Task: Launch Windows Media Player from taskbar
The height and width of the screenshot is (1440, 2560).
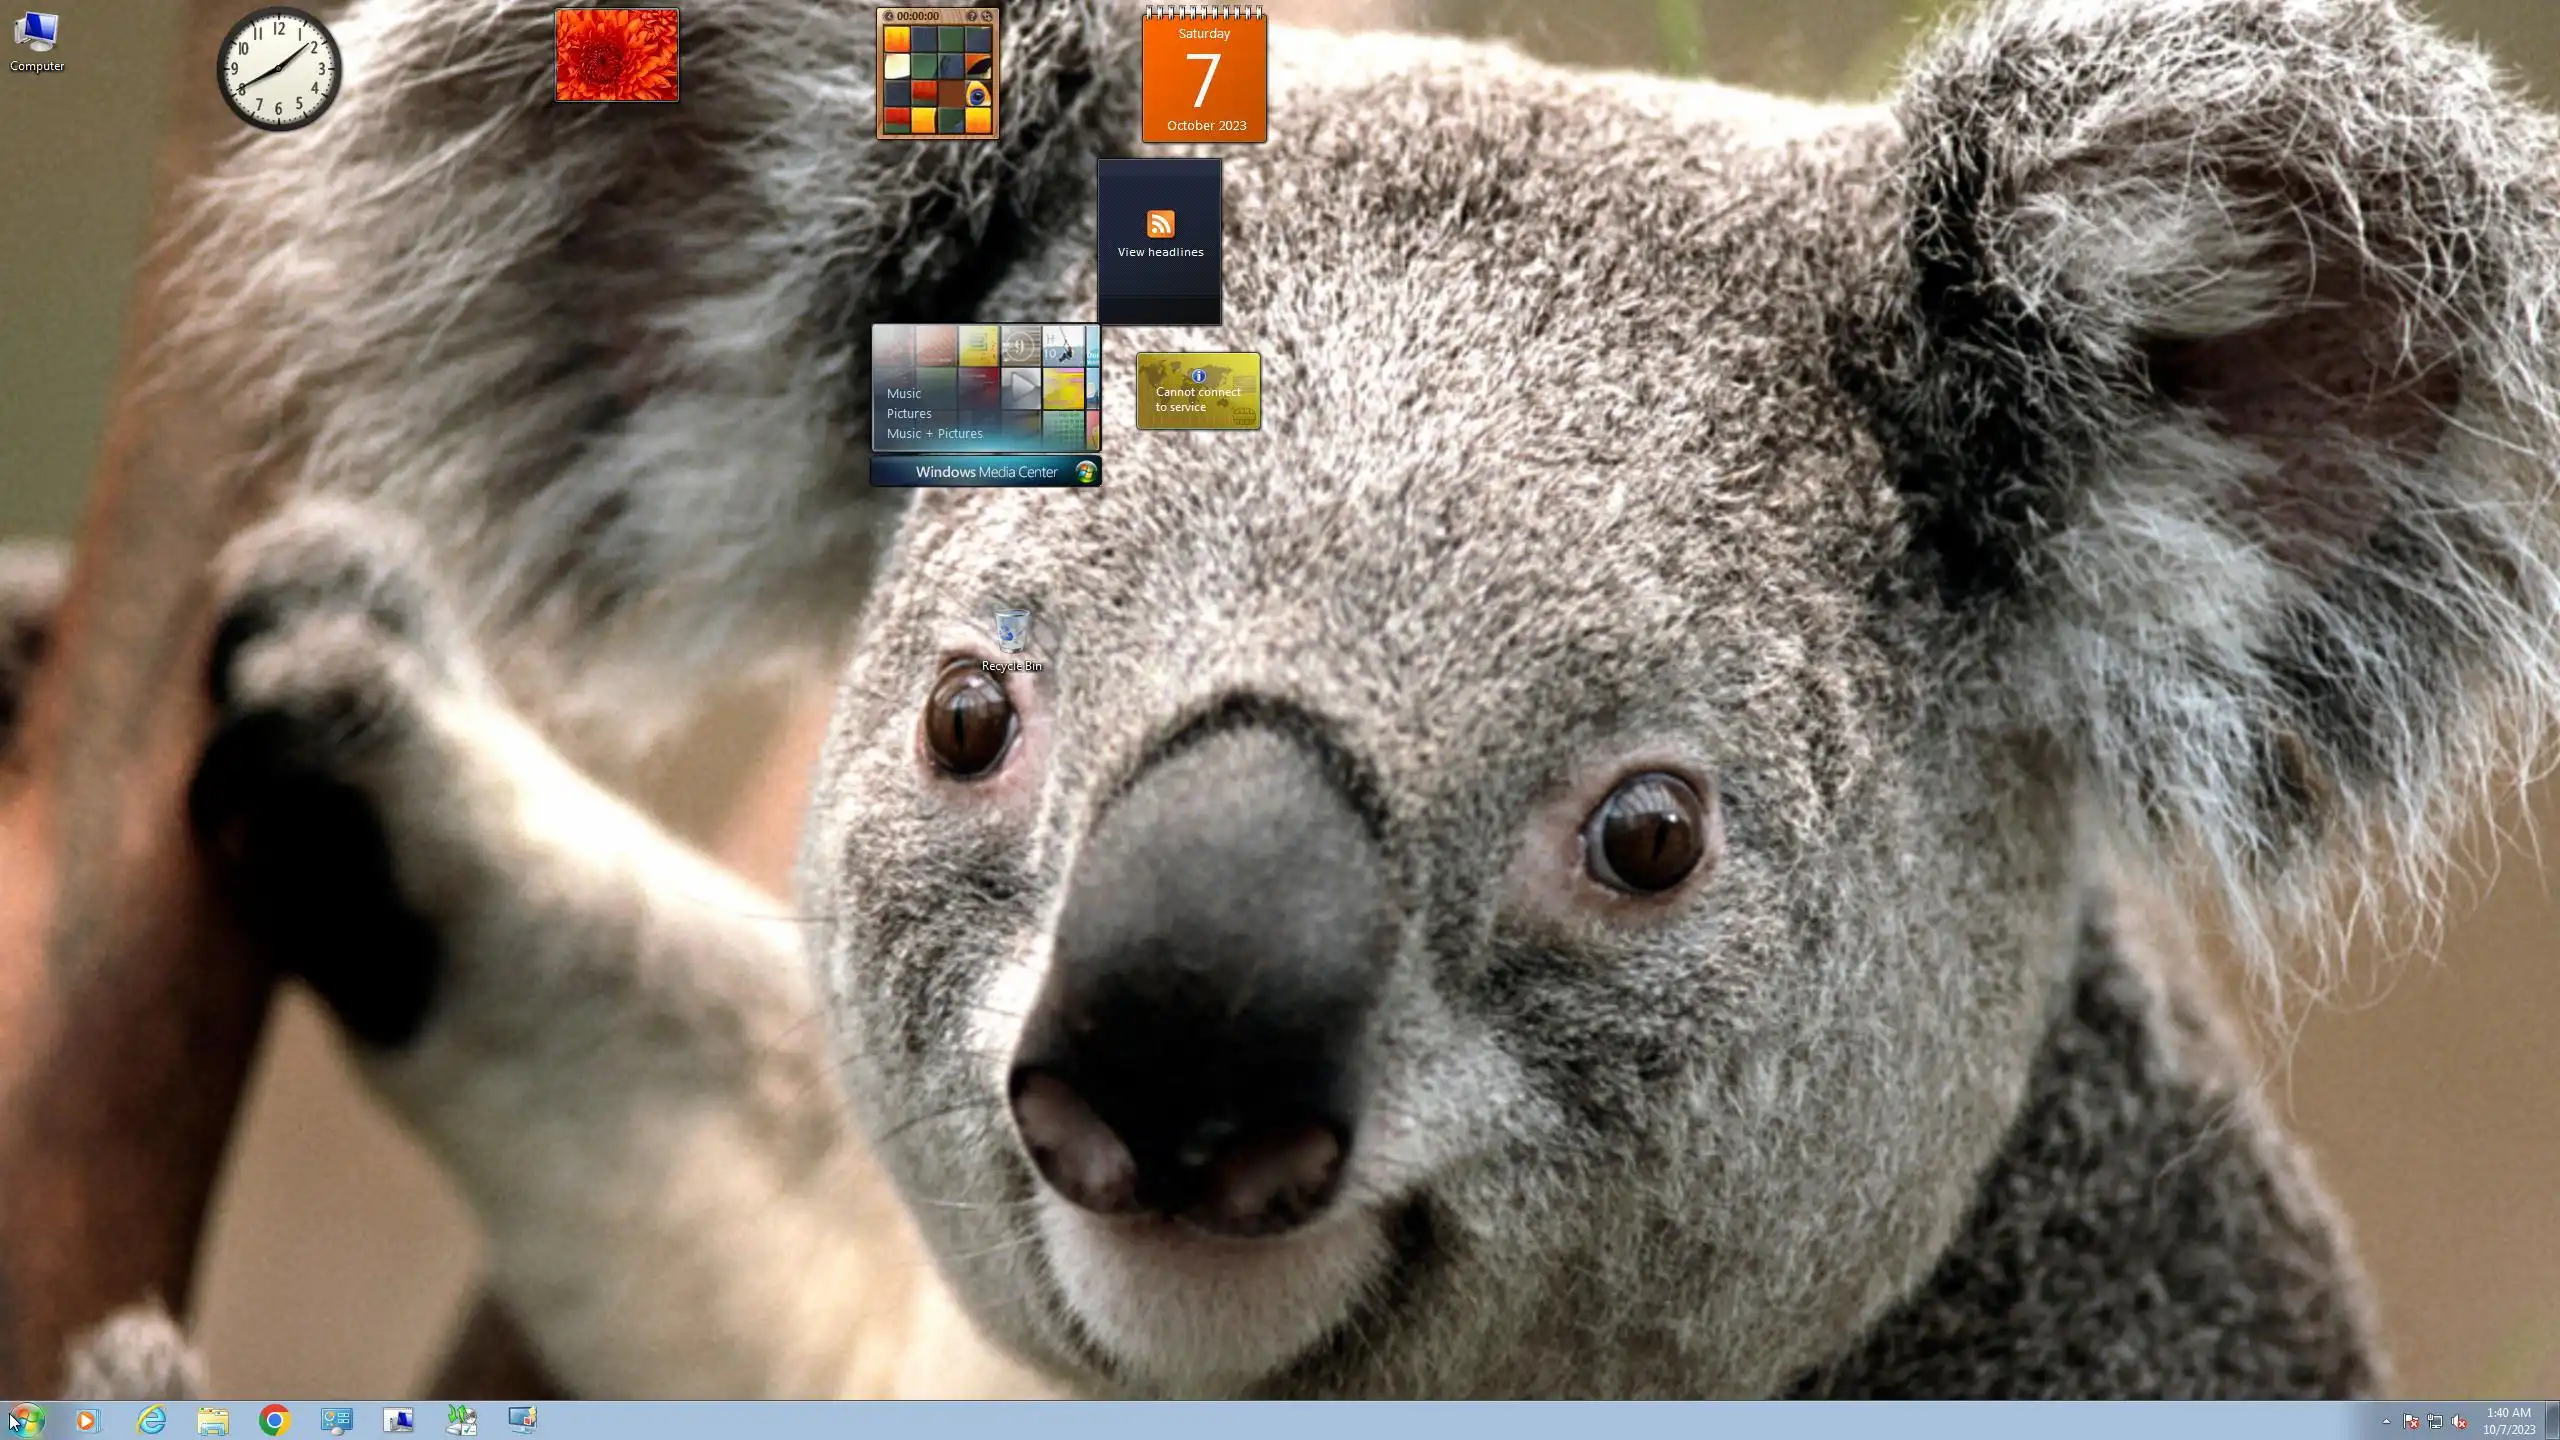Action: [x=88, y=1420]
